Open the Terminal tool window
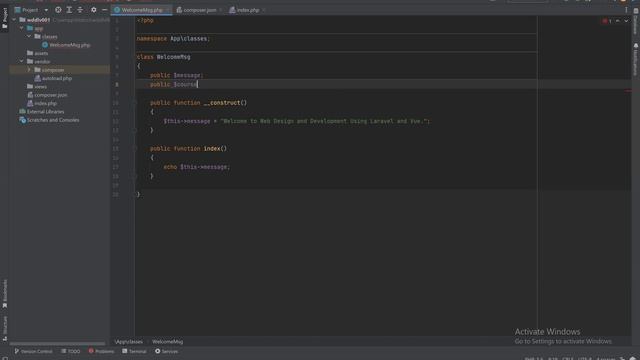 [134, 351]
